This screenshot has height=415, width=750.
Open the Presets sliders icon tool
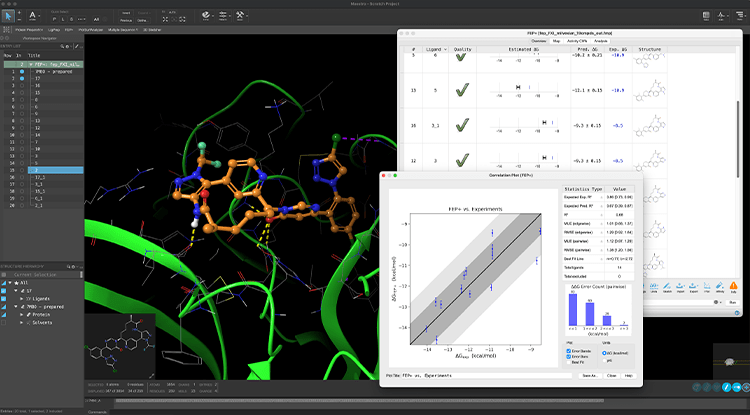[x=222, y=15]
